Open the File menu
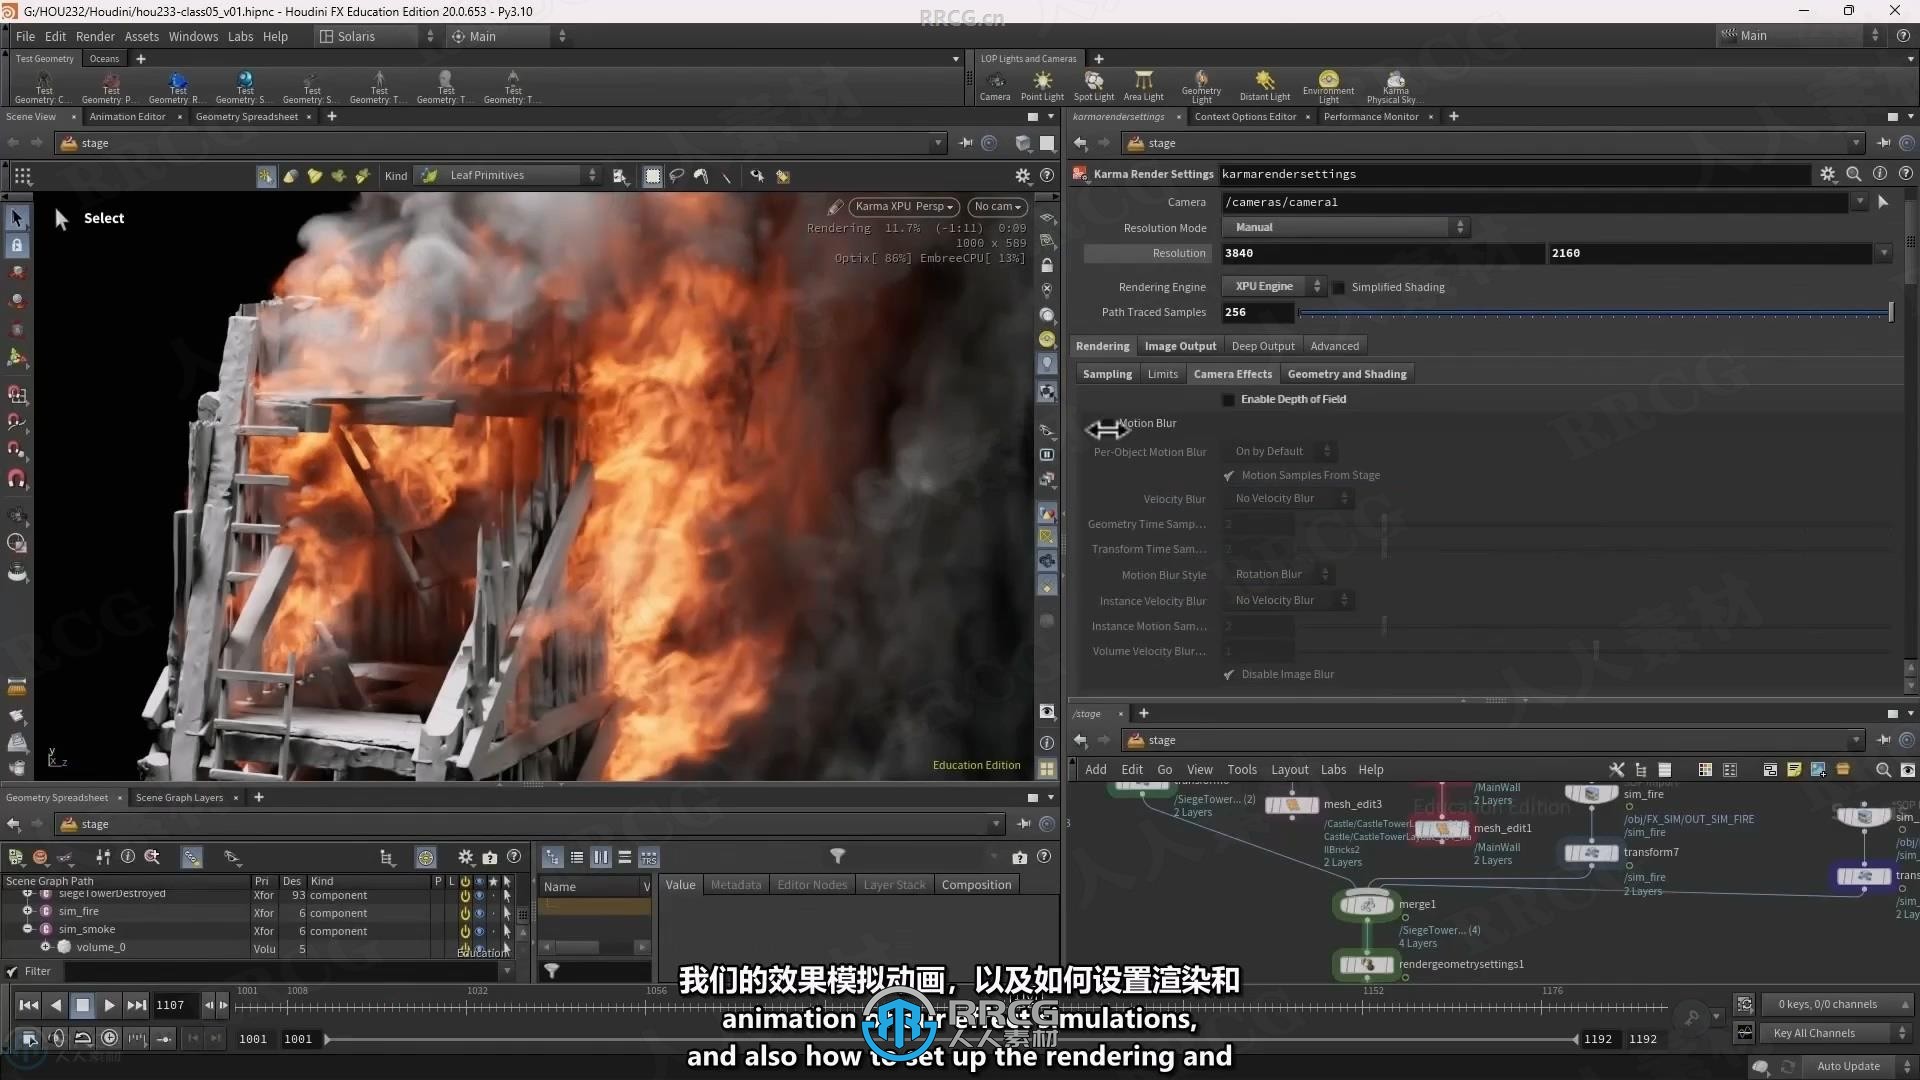This screenshot has height=1080, width=1920. [x=25, y=36]
